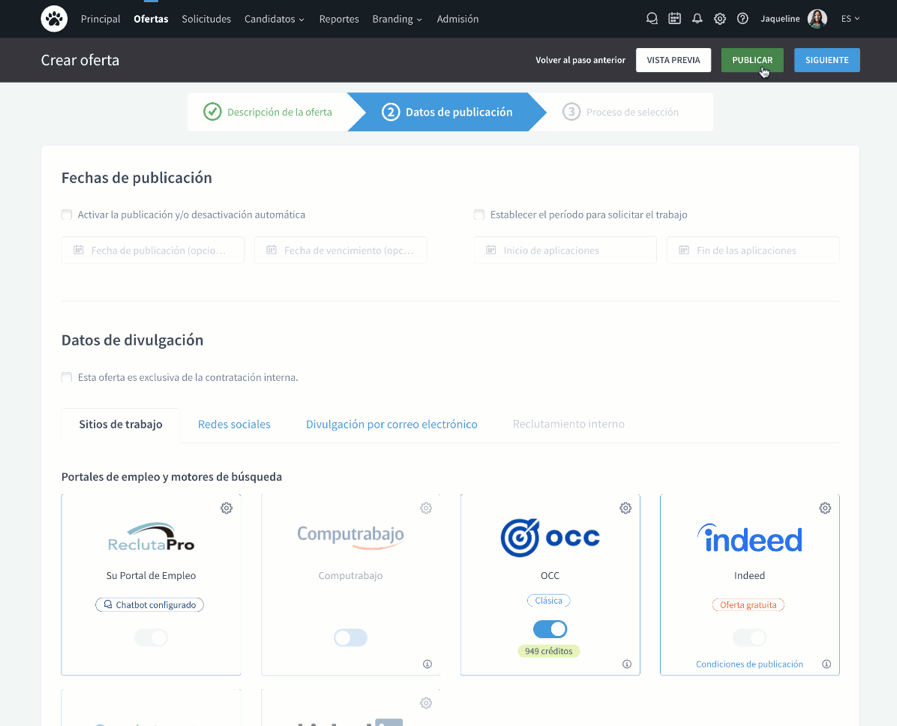Check automatic publication activation checkbox
897x726 pixels.
[x=67, y=215]
